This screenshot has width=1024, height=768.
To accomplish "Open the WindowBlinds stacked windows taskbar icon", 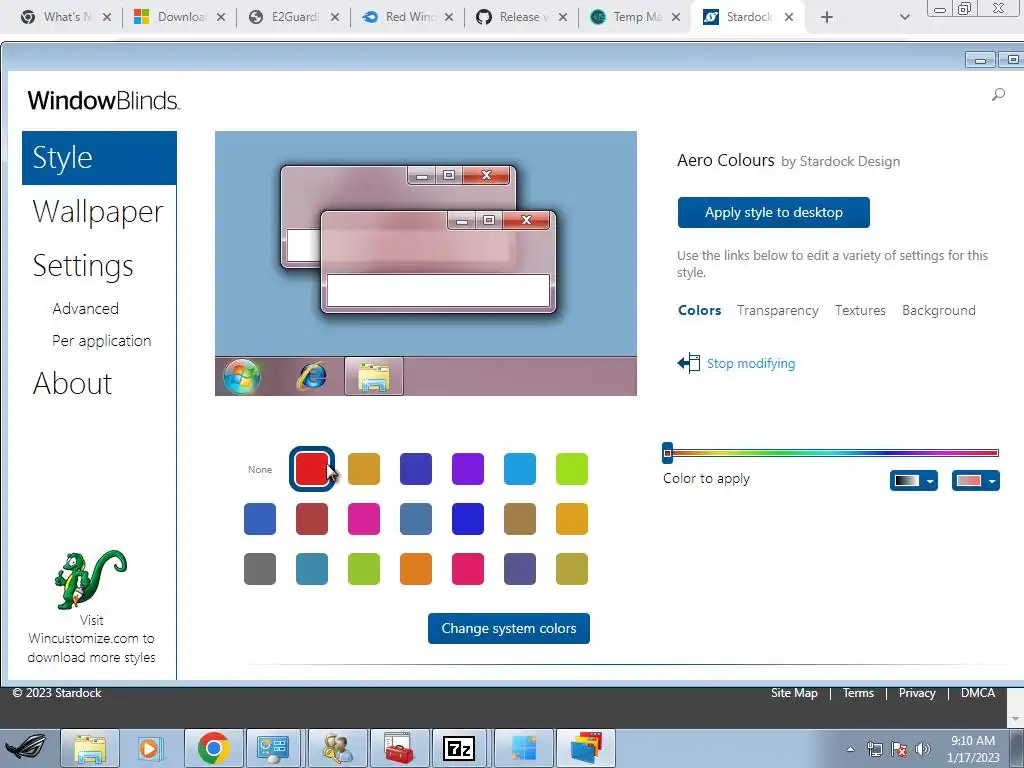I will [586, 748].
